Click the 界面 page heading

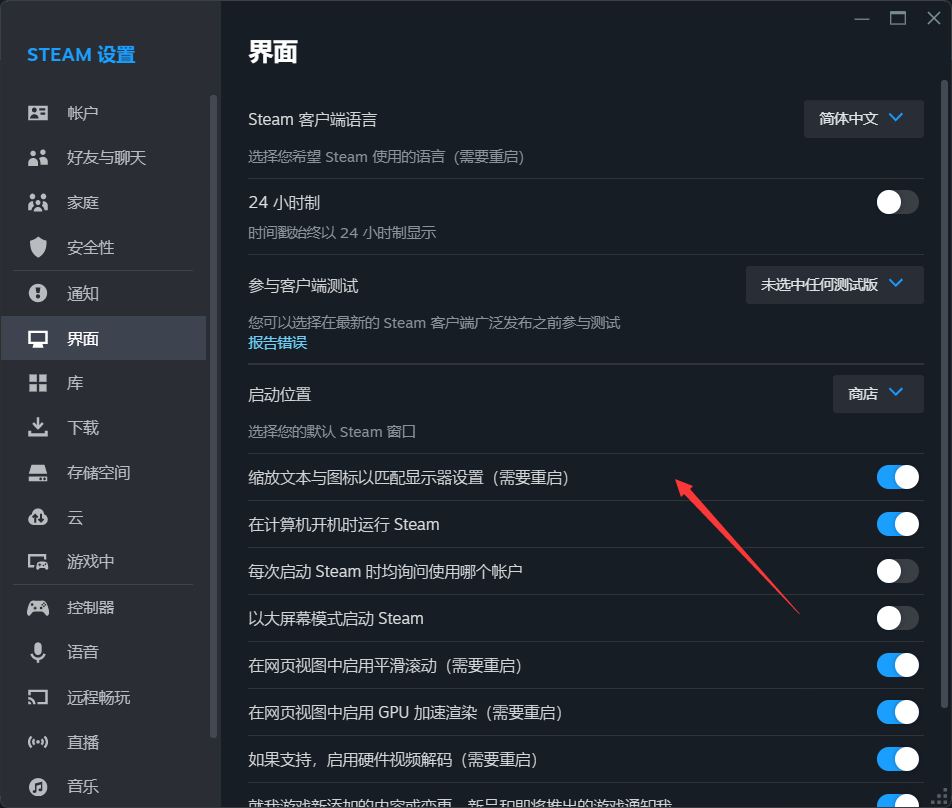point(273,52)
